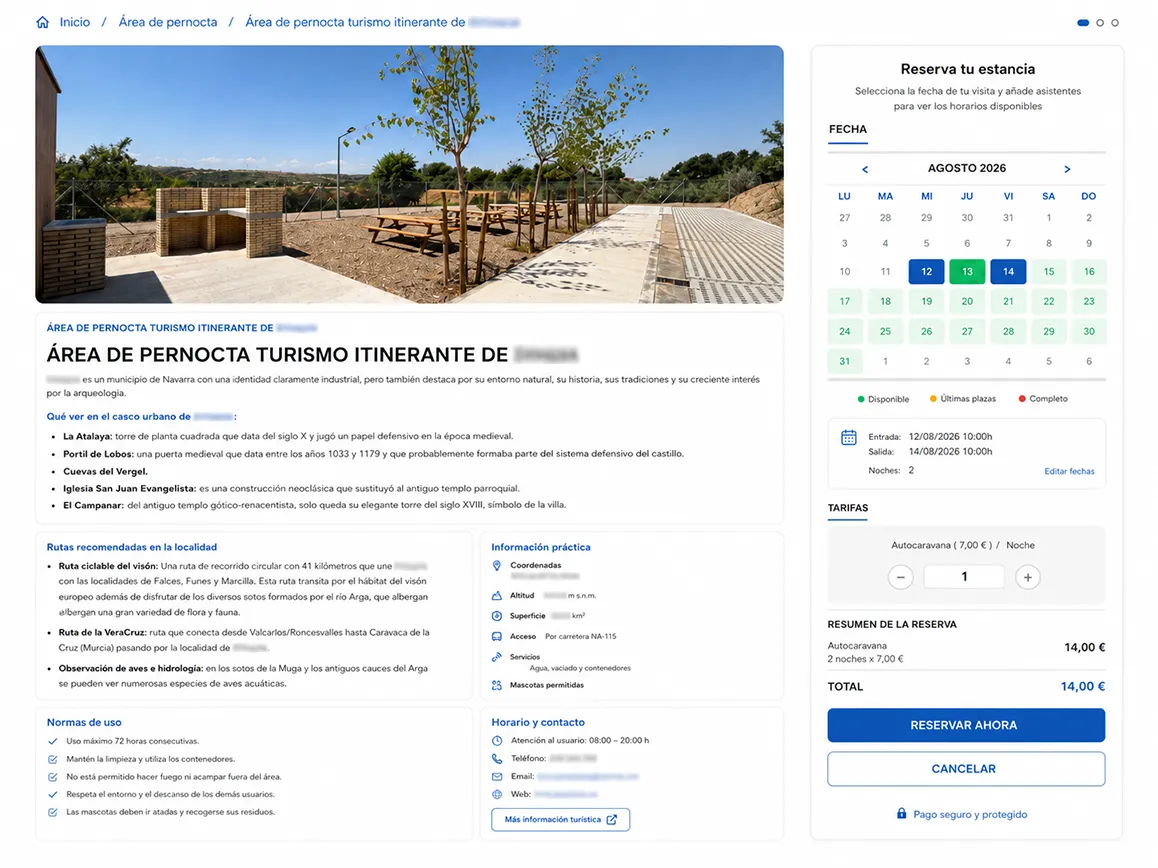The width and height of the screenshot is (1158, 868).
Task: Pick August 31 in the calendar
Action: tap(845, 361)
